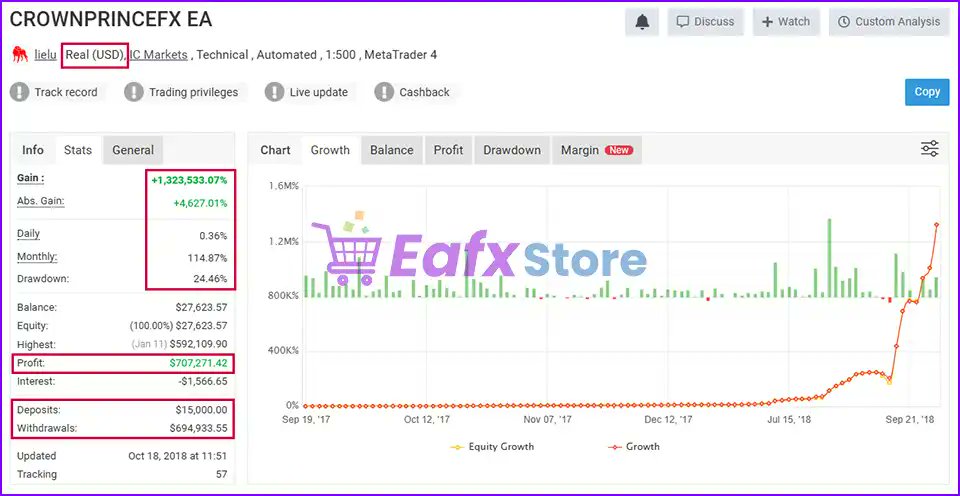Click the Trading privileges exclamation icon

[x=133, y=92]
